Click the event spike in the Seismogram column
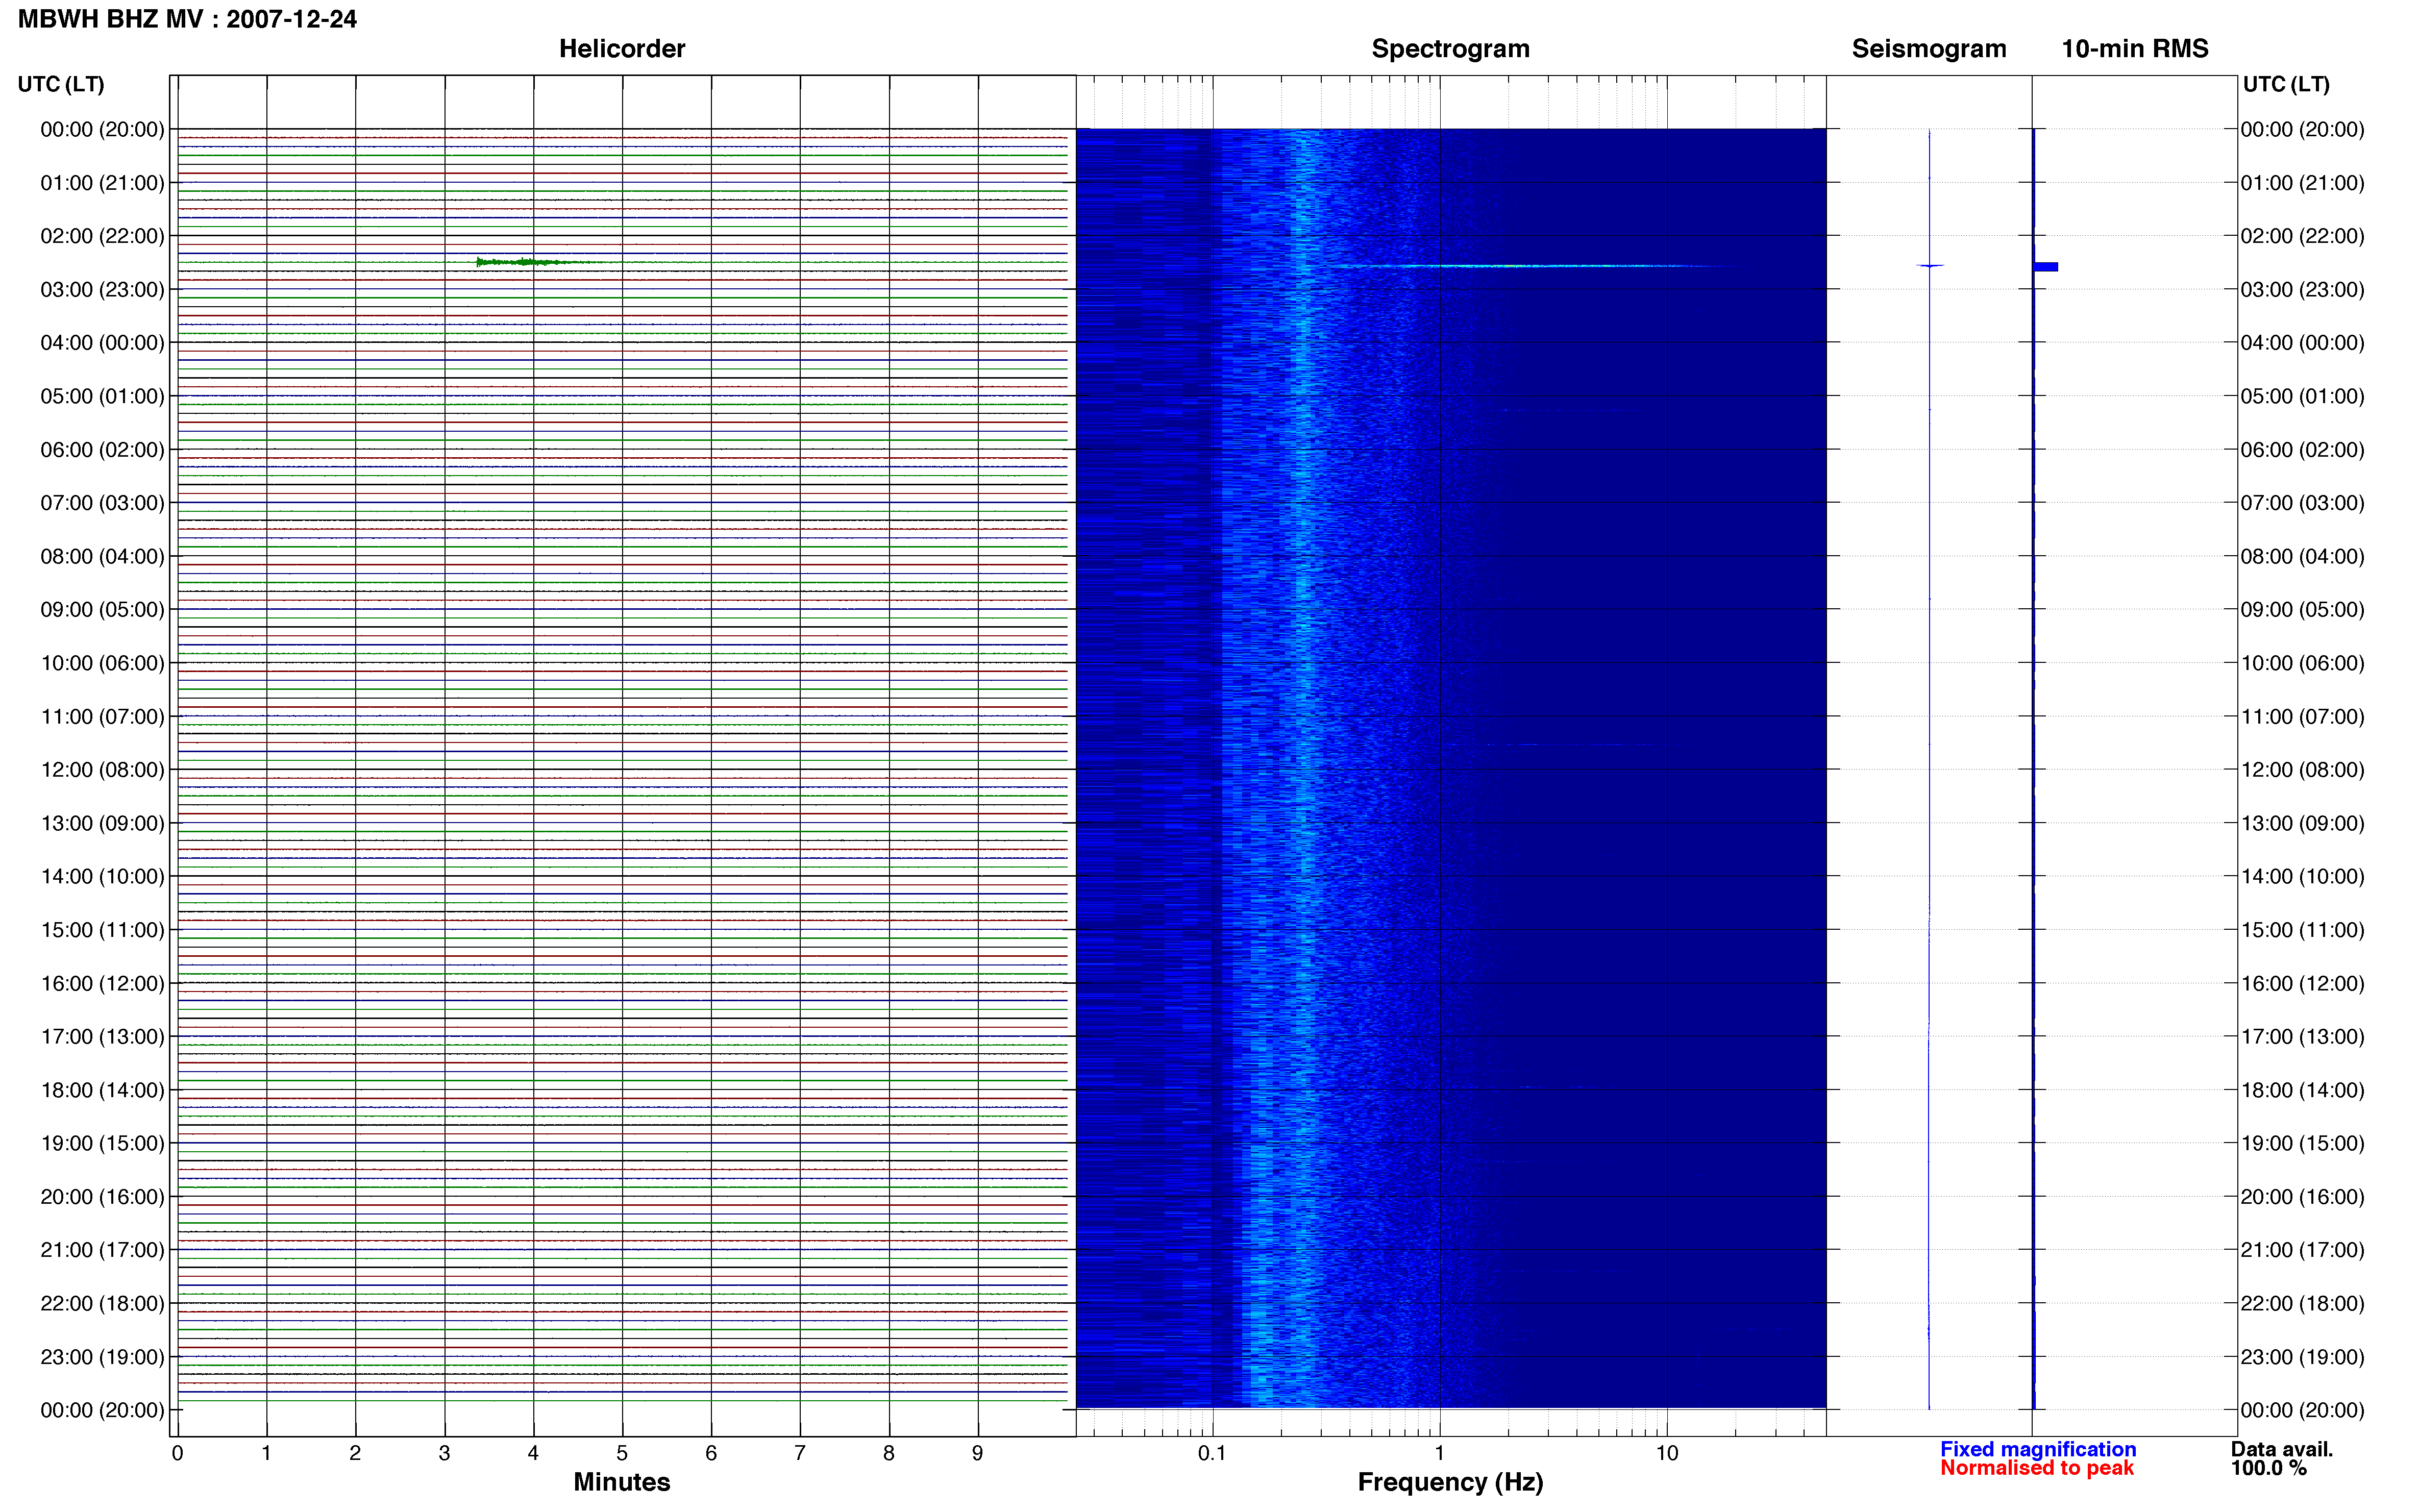The width and height of the screenshot is (2419, 1512). click(x=1930, y=265)
